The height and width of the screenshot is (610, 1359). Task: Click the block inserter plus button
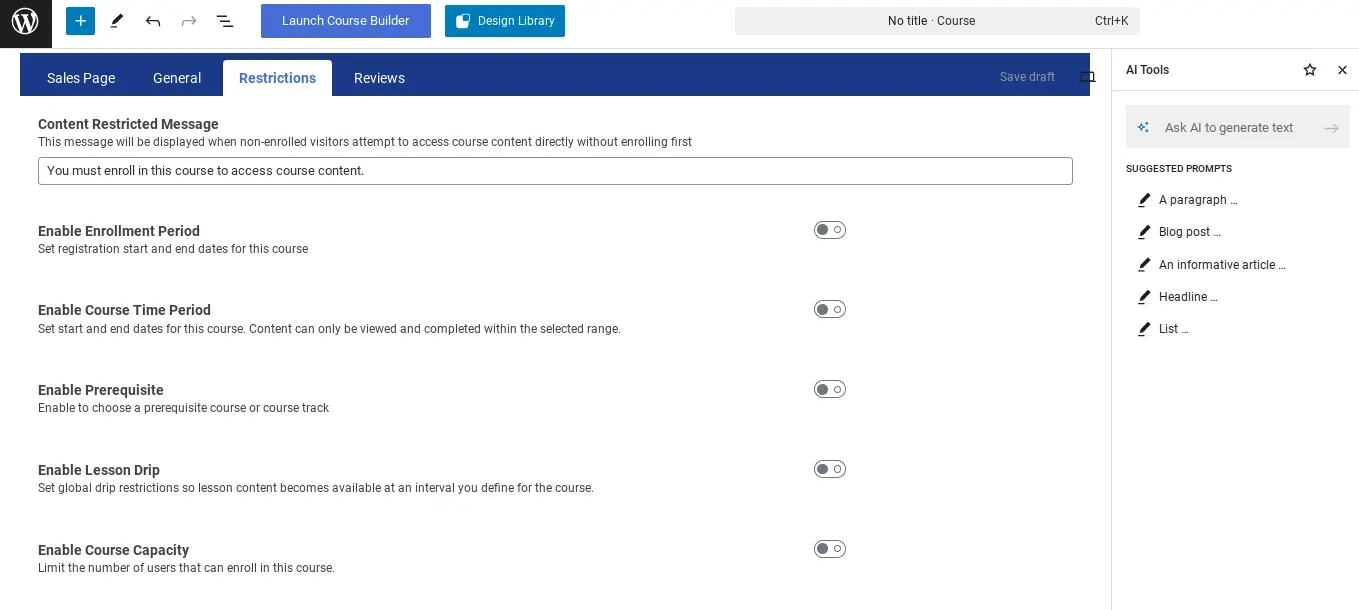81,21
